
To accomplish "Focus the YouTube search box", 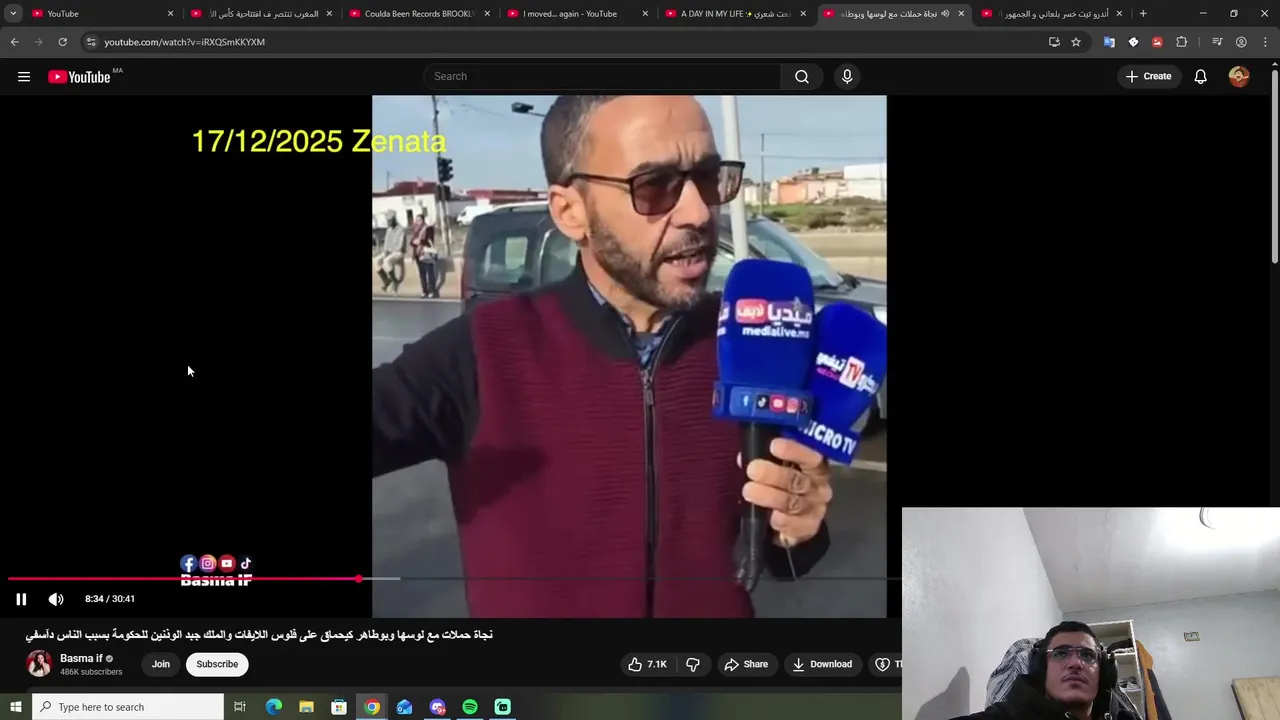I will (602, 77).
